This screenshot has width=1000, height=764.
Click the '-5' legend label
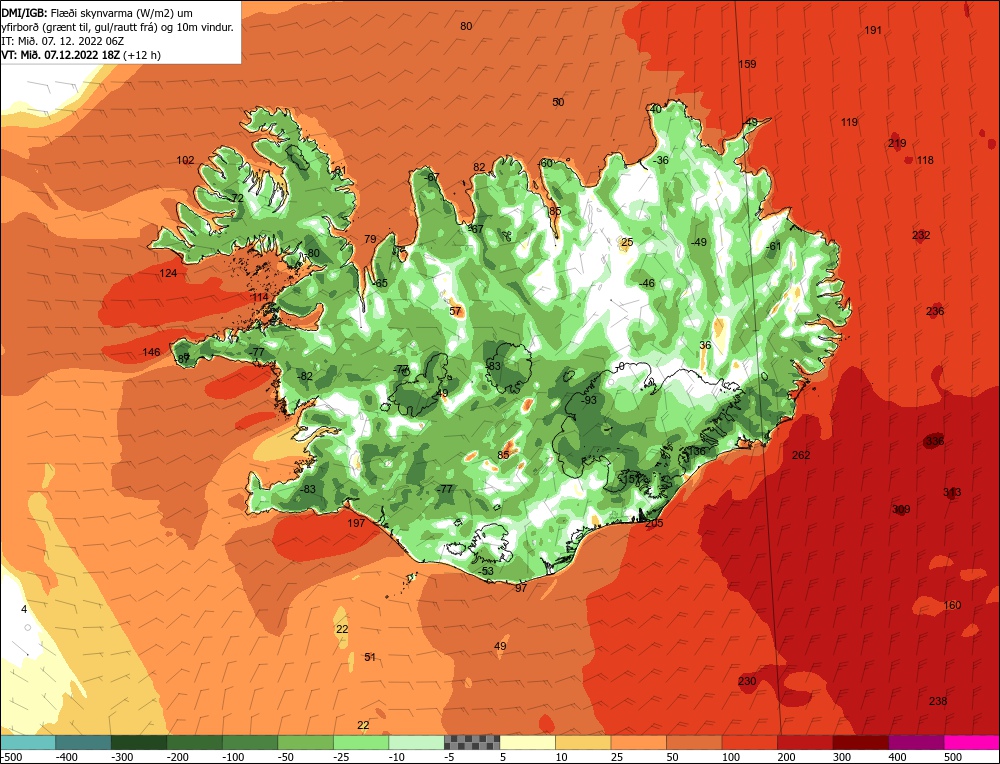click(x=452, y=757)
